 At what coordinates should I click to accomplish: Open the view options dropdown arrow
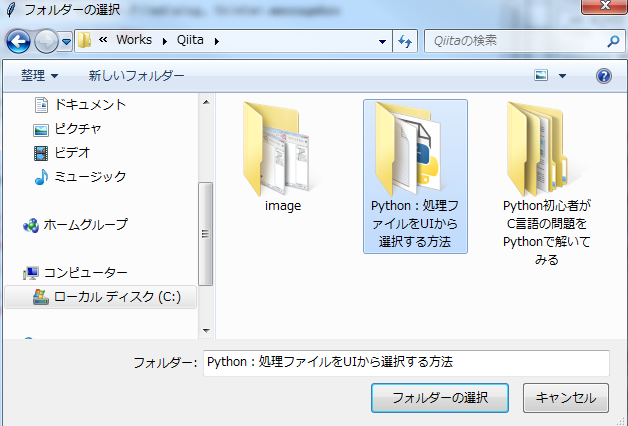(562, 76)
